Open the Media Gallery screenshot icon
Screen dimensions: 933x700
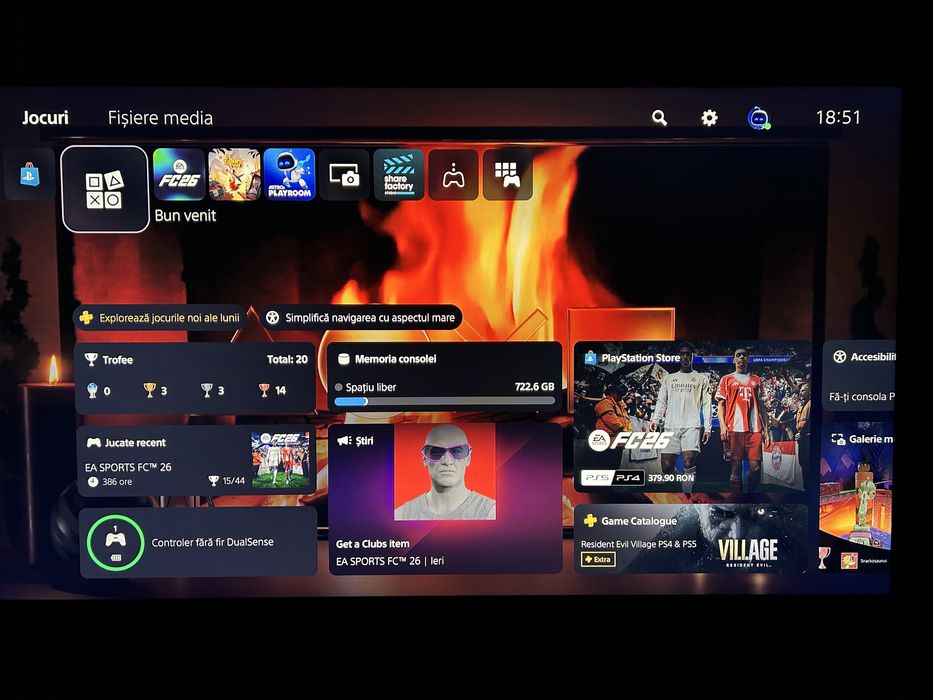(345, 174)
